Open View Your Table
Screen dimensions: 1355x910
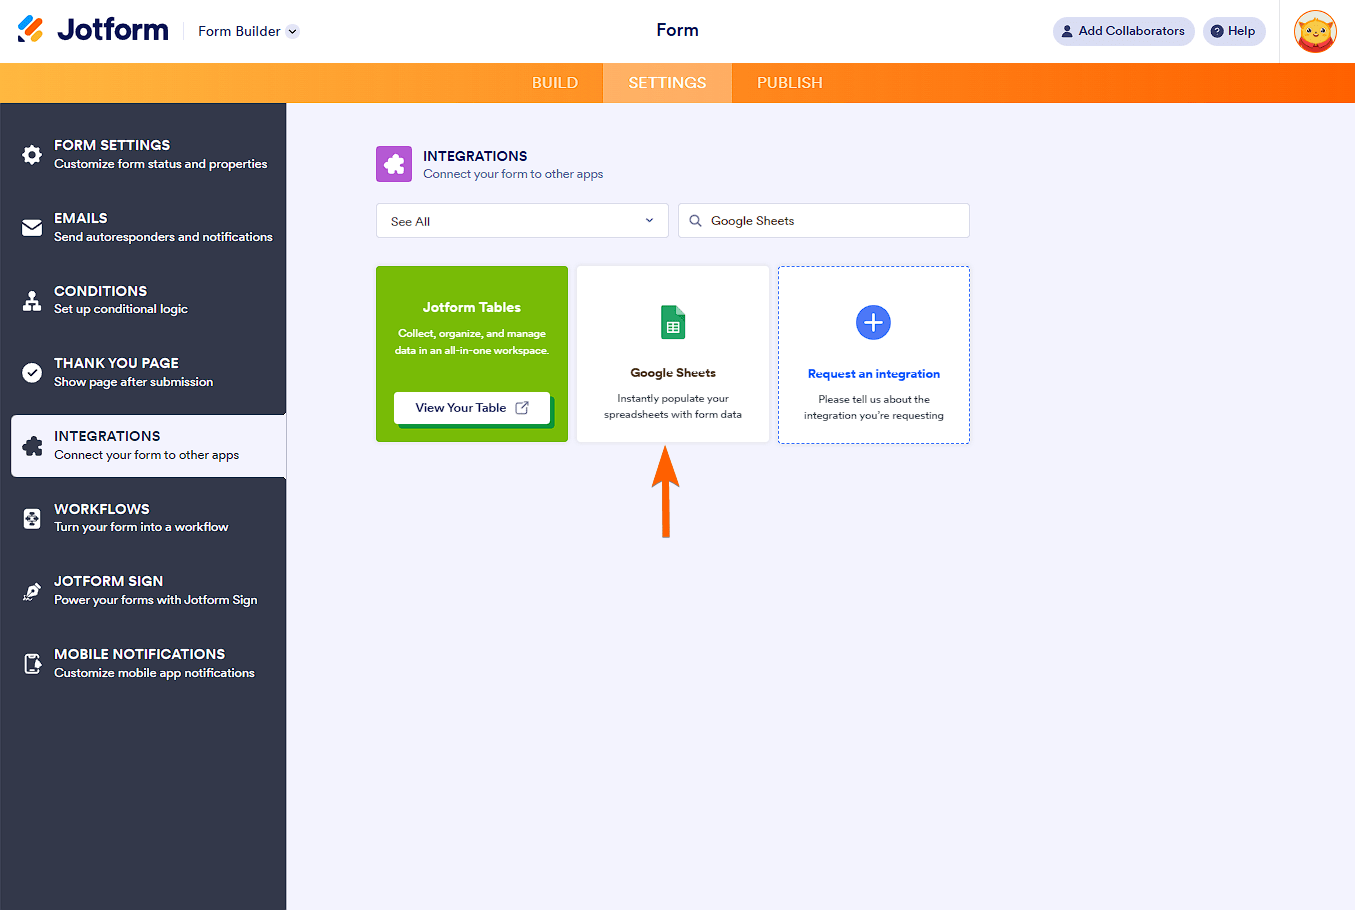tap(471, 407)
